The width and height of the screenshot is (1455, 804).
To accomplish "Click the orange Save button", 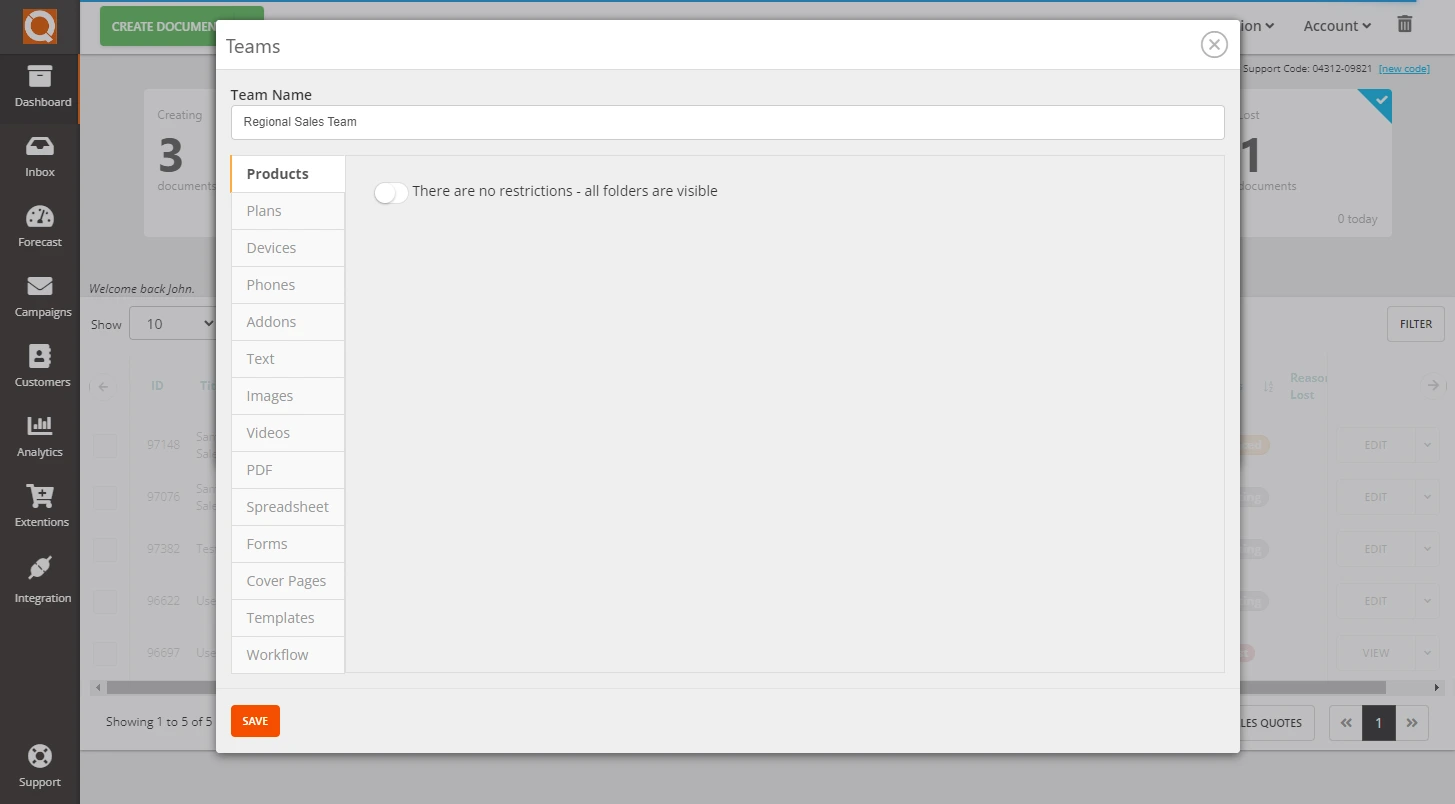I will (x=255, y=721).
